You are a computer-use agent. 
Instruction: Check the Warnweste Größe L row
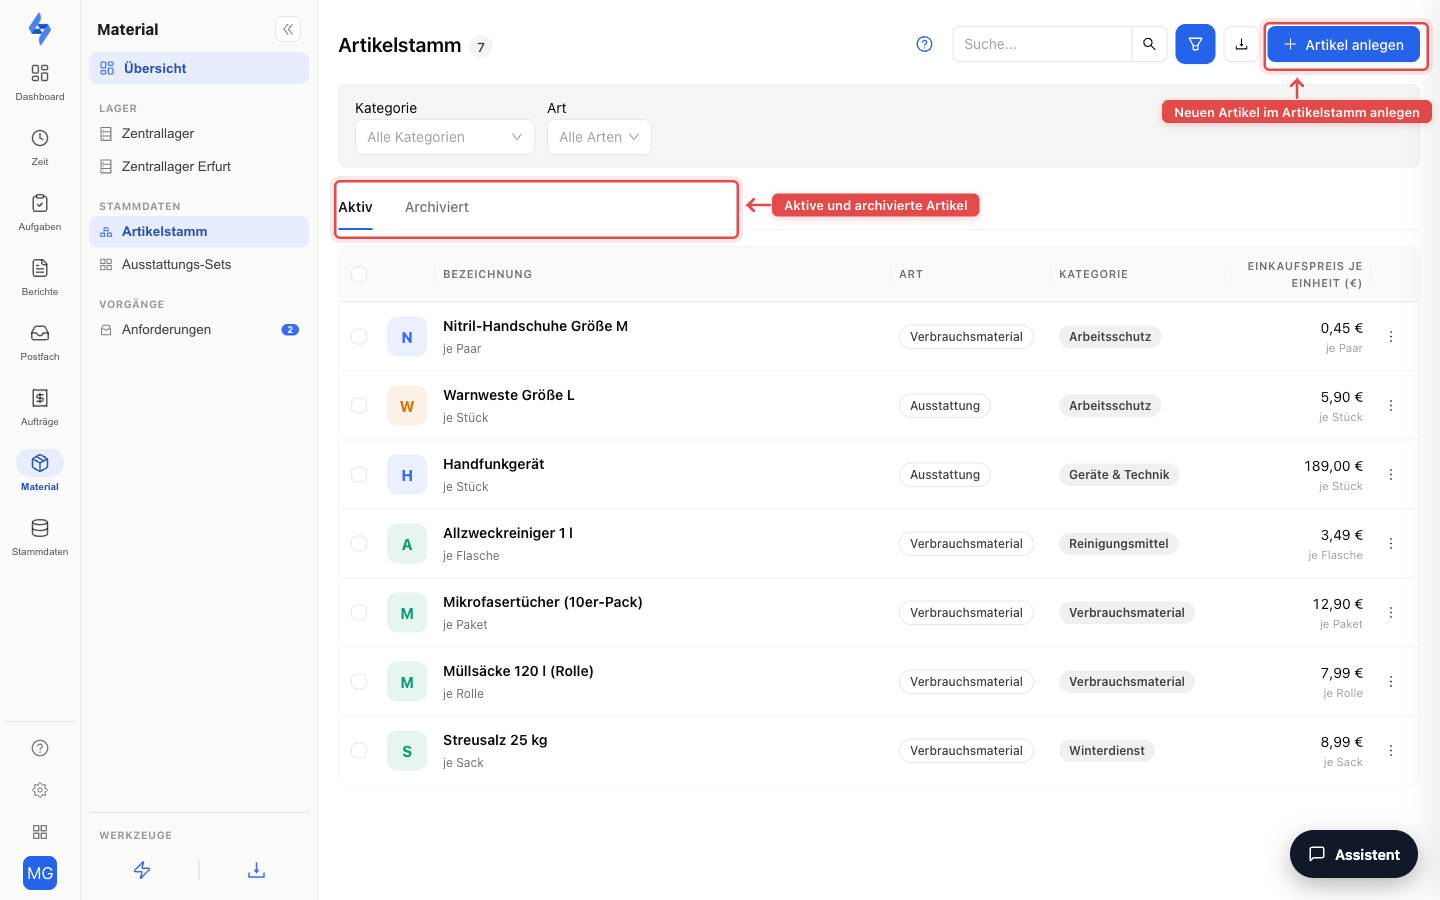point(359,406)
